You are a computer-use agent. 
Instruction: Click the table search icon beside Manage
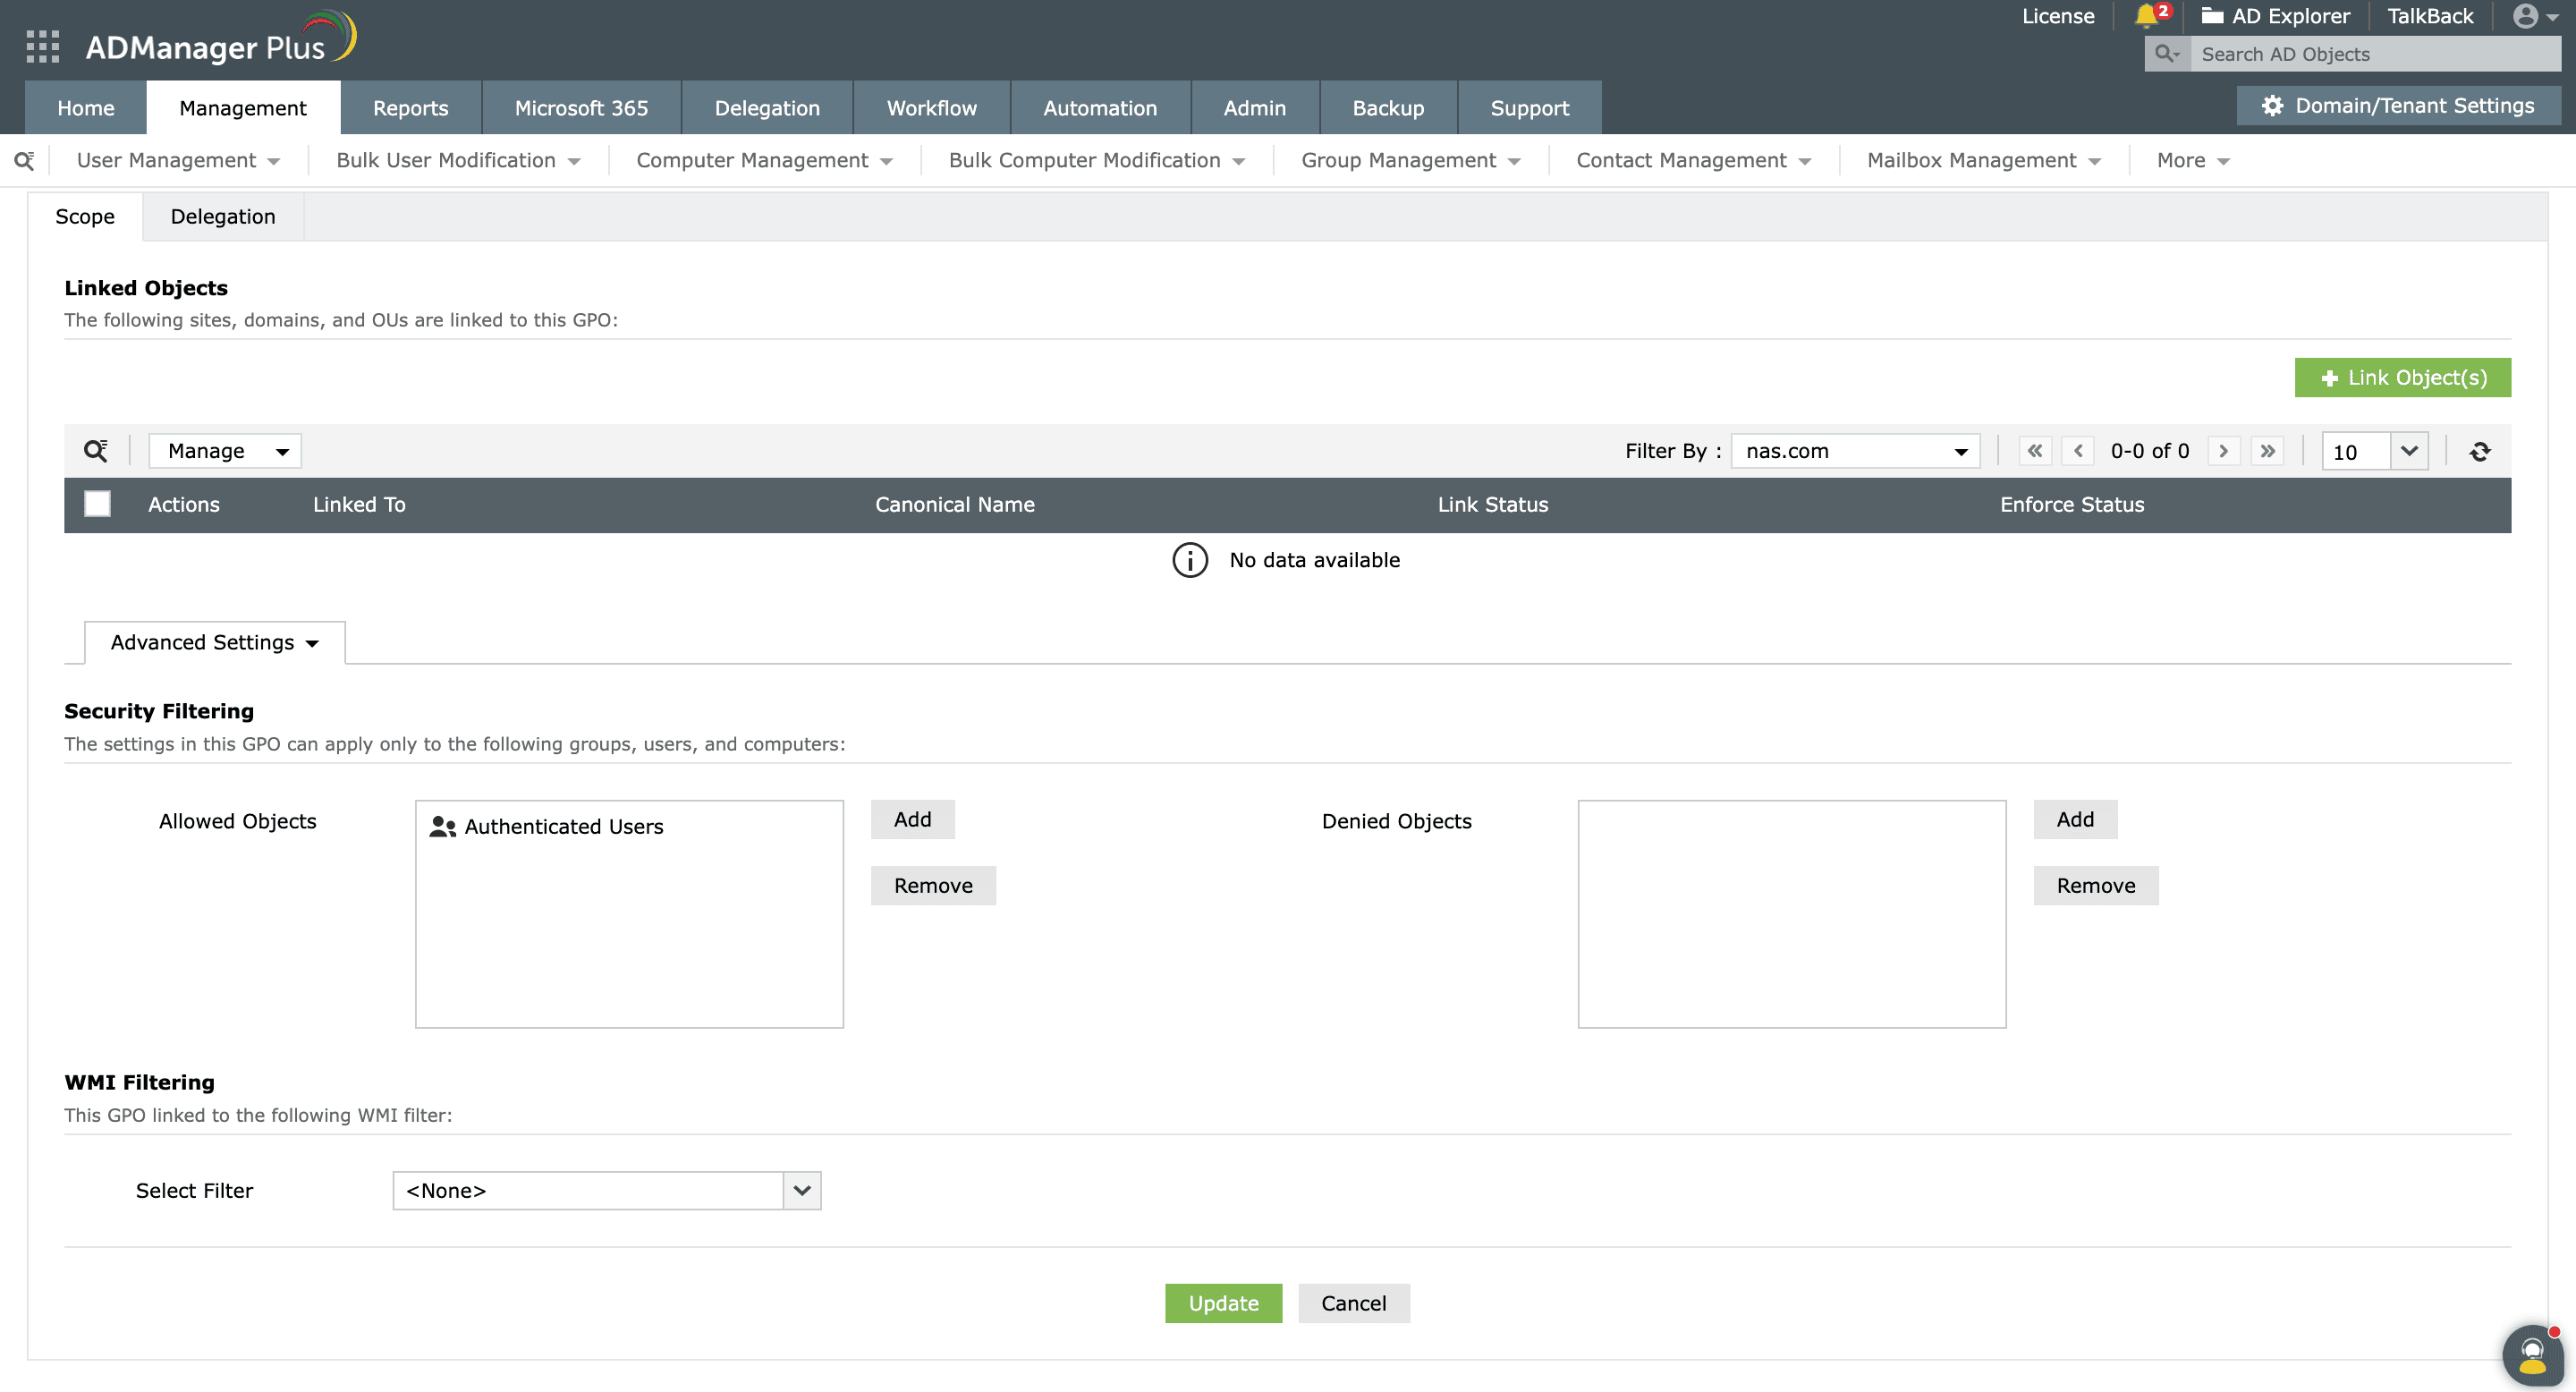click(95, 451)
